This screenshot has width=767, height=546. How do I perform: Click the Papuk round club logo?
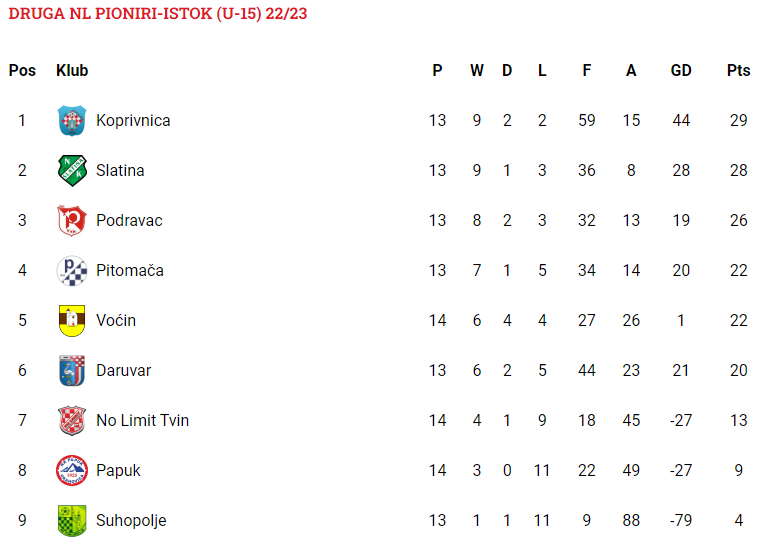coord(72,470)
